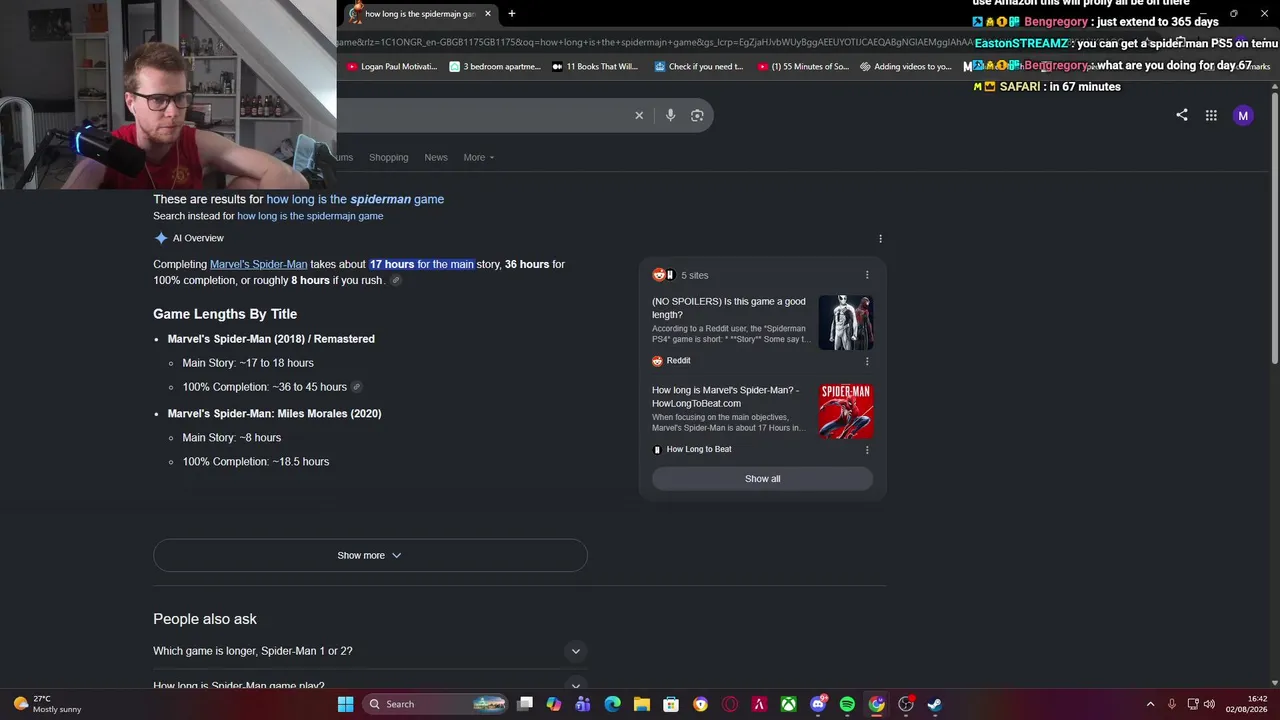Viewport: 1280px width, 720px height.
Task: Launch Copilot from the taskbar
Action: (554, 704)
